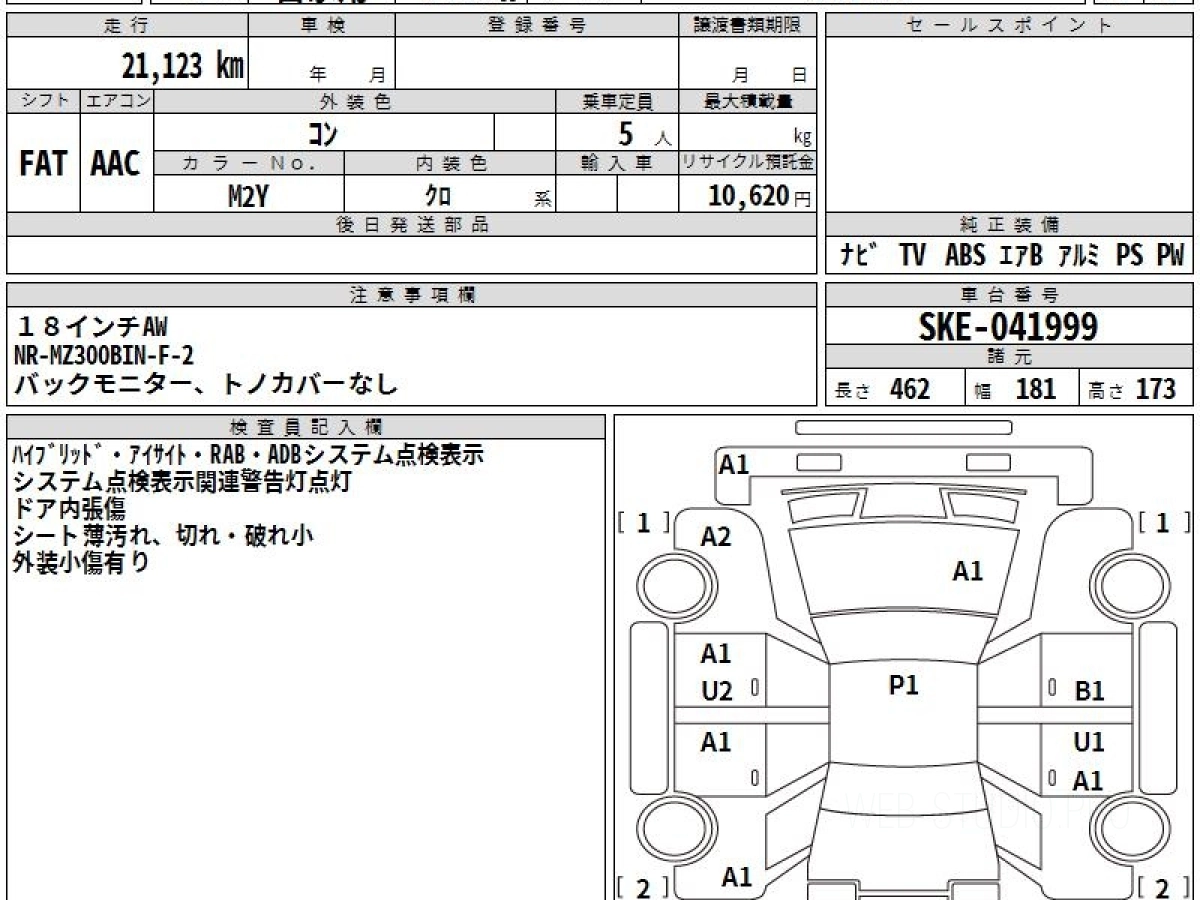The width and height of the screenshot is (1200, 900).
Task: Click the U2 mark on the door
Action: 716,691
